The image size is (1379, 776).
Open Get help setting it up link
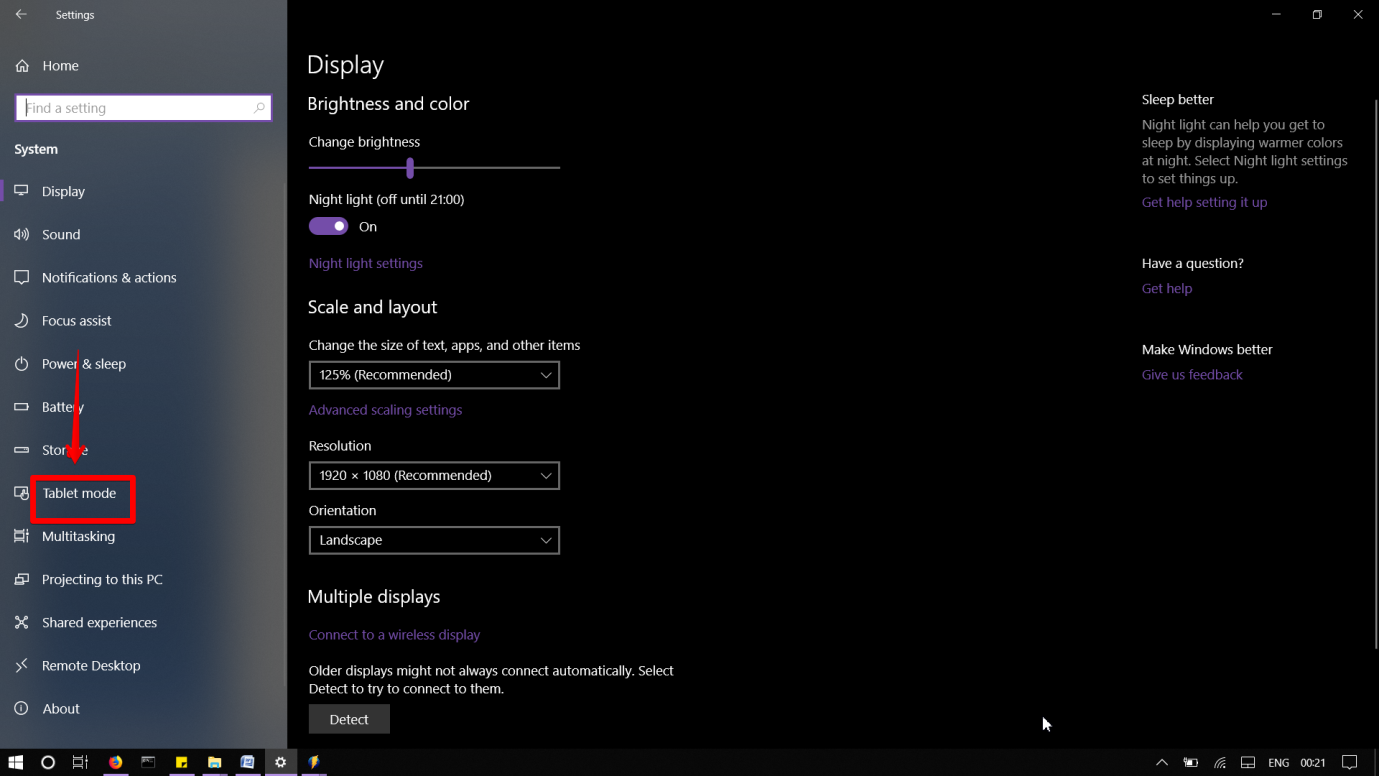click(1204, 202)
